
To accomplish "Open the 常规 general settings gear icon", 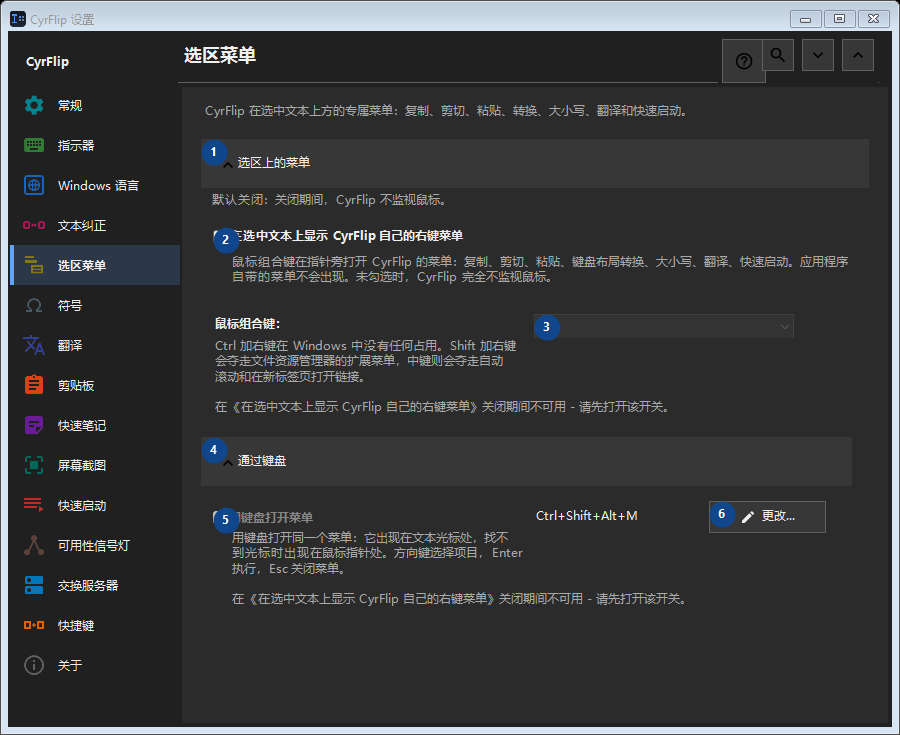I will click(x=34, y=105).
